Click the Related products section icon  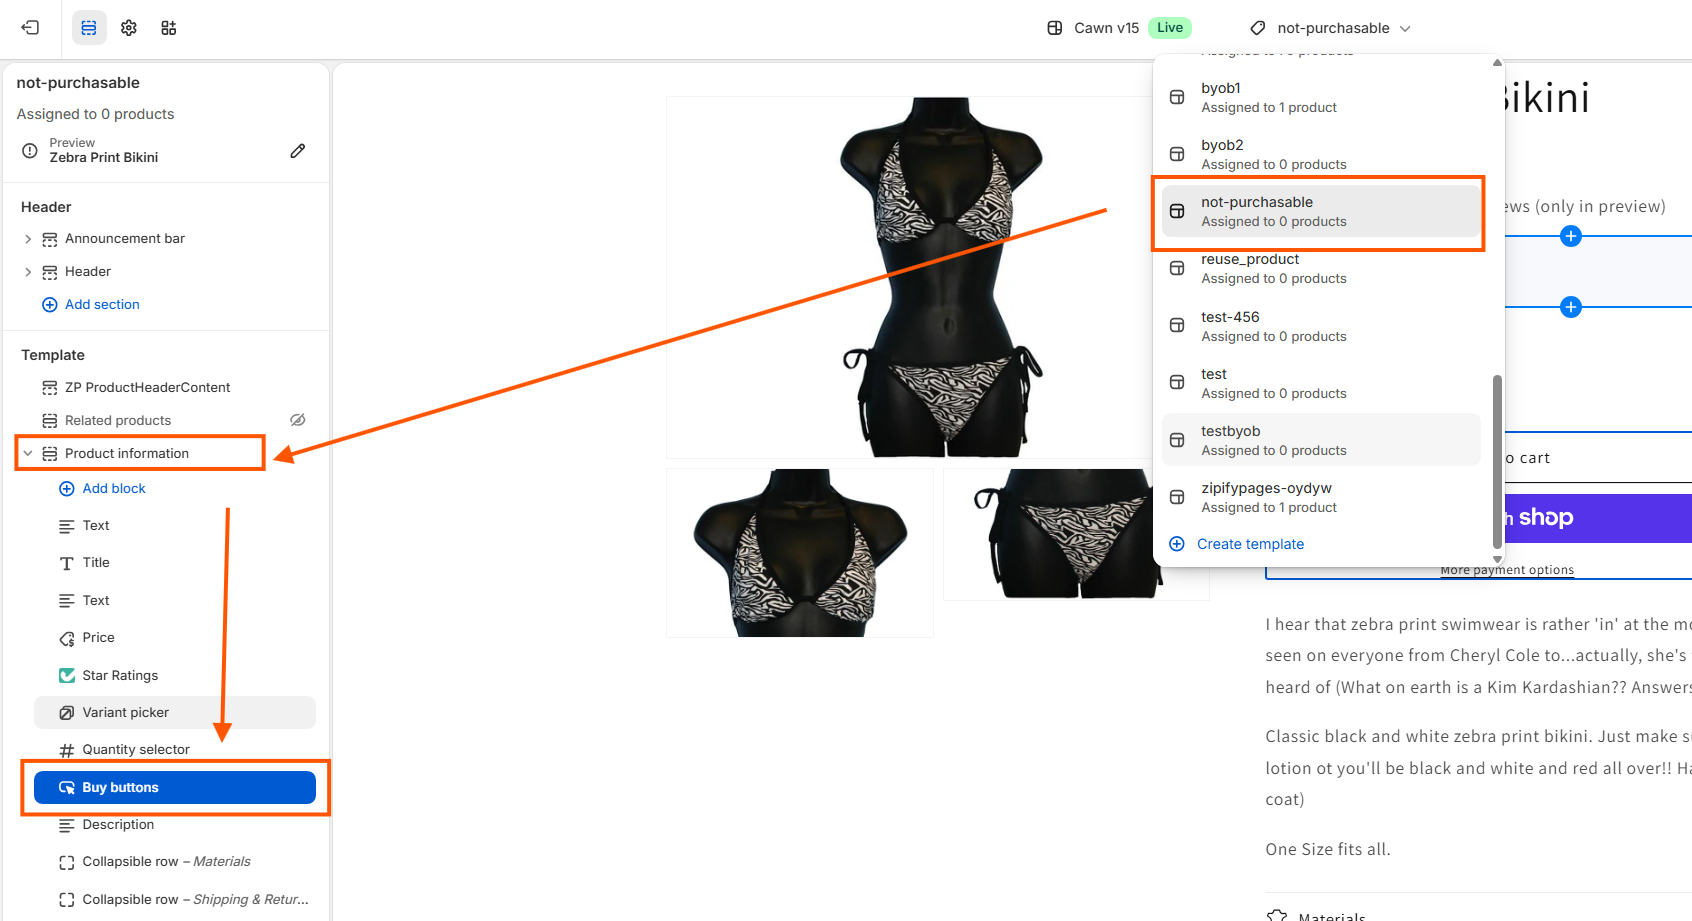click(x=49, y=421)
